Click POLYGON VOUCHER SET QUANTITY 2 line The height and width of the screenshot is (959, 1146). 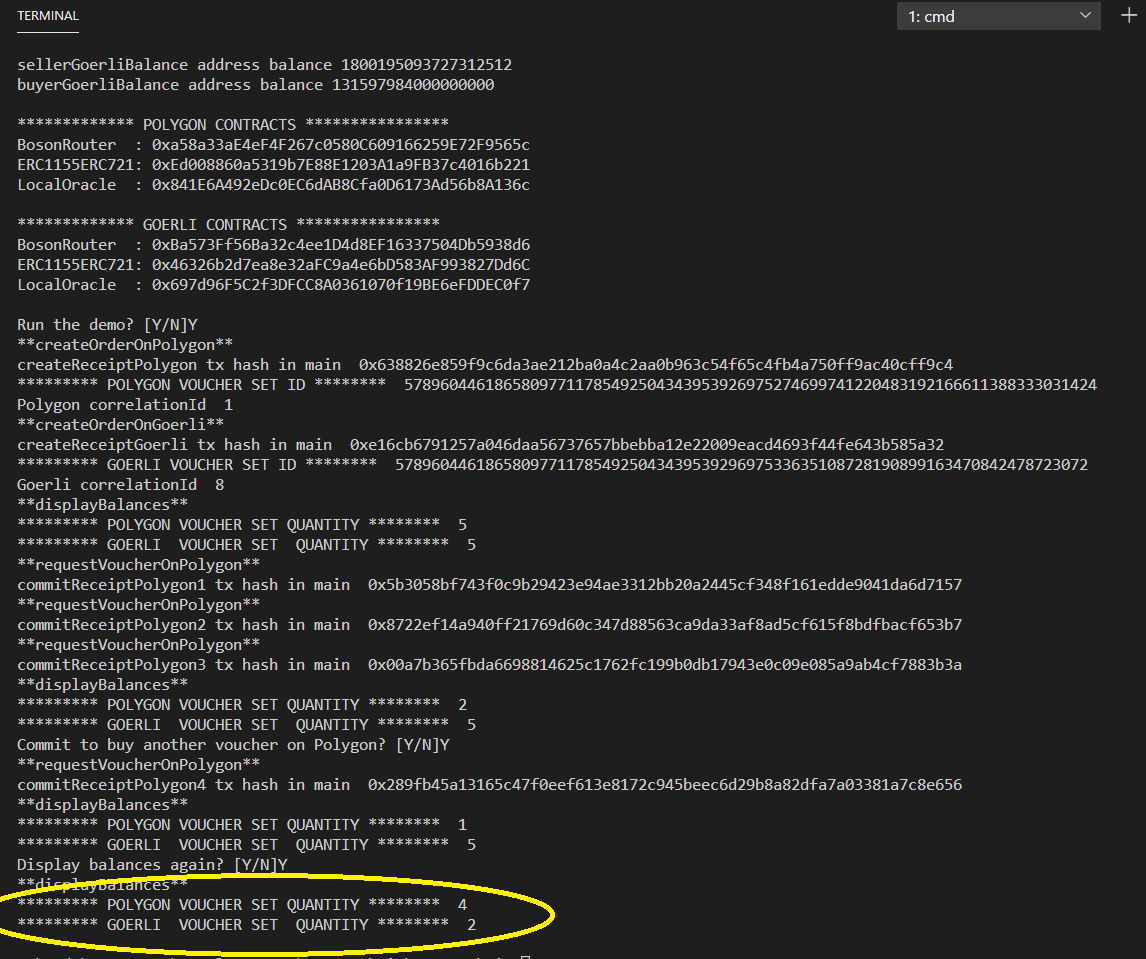point(242,705)
